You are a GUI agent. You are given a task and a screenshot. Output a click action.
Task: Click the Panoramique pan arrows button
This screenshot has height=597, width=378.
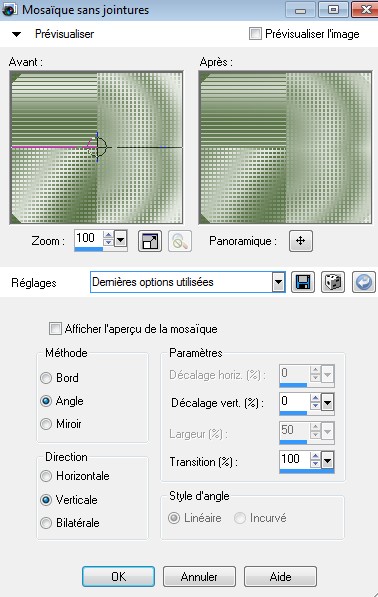[x=301, y=241]
